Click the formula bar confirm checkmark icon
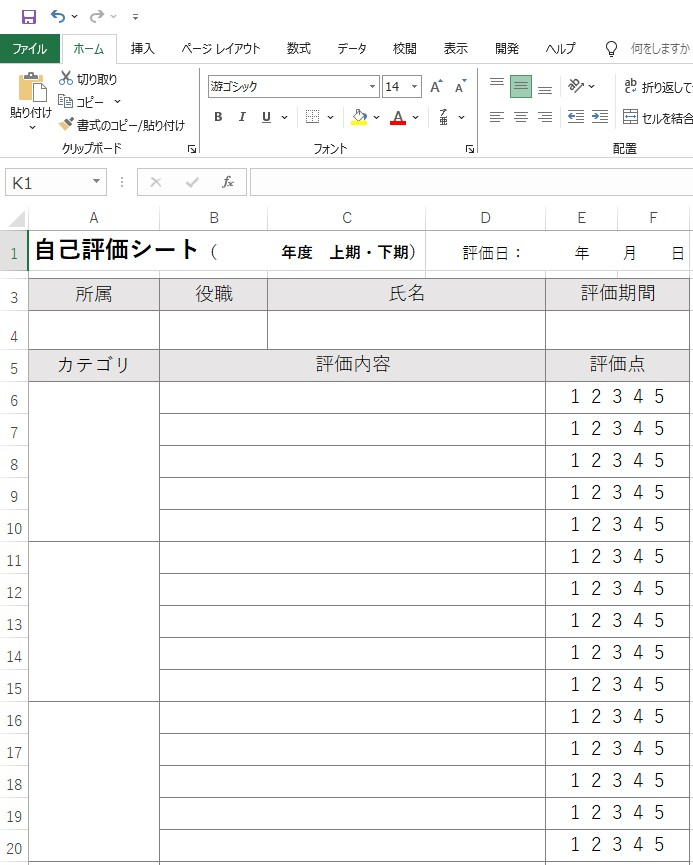The height and width of the screenshot is (865, 693). 192,182
